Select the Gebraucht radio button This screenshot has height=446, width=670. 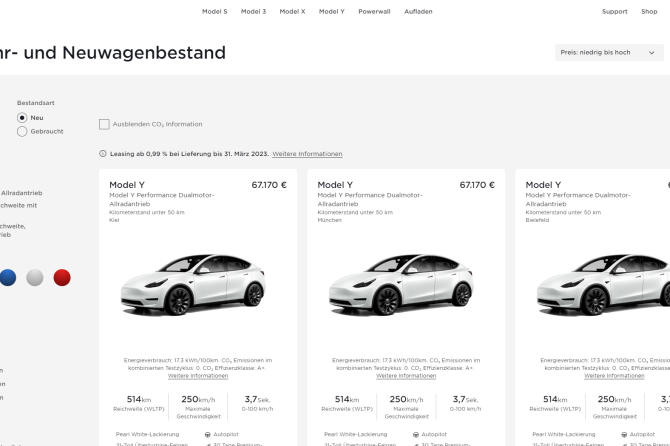pos(22,131)
